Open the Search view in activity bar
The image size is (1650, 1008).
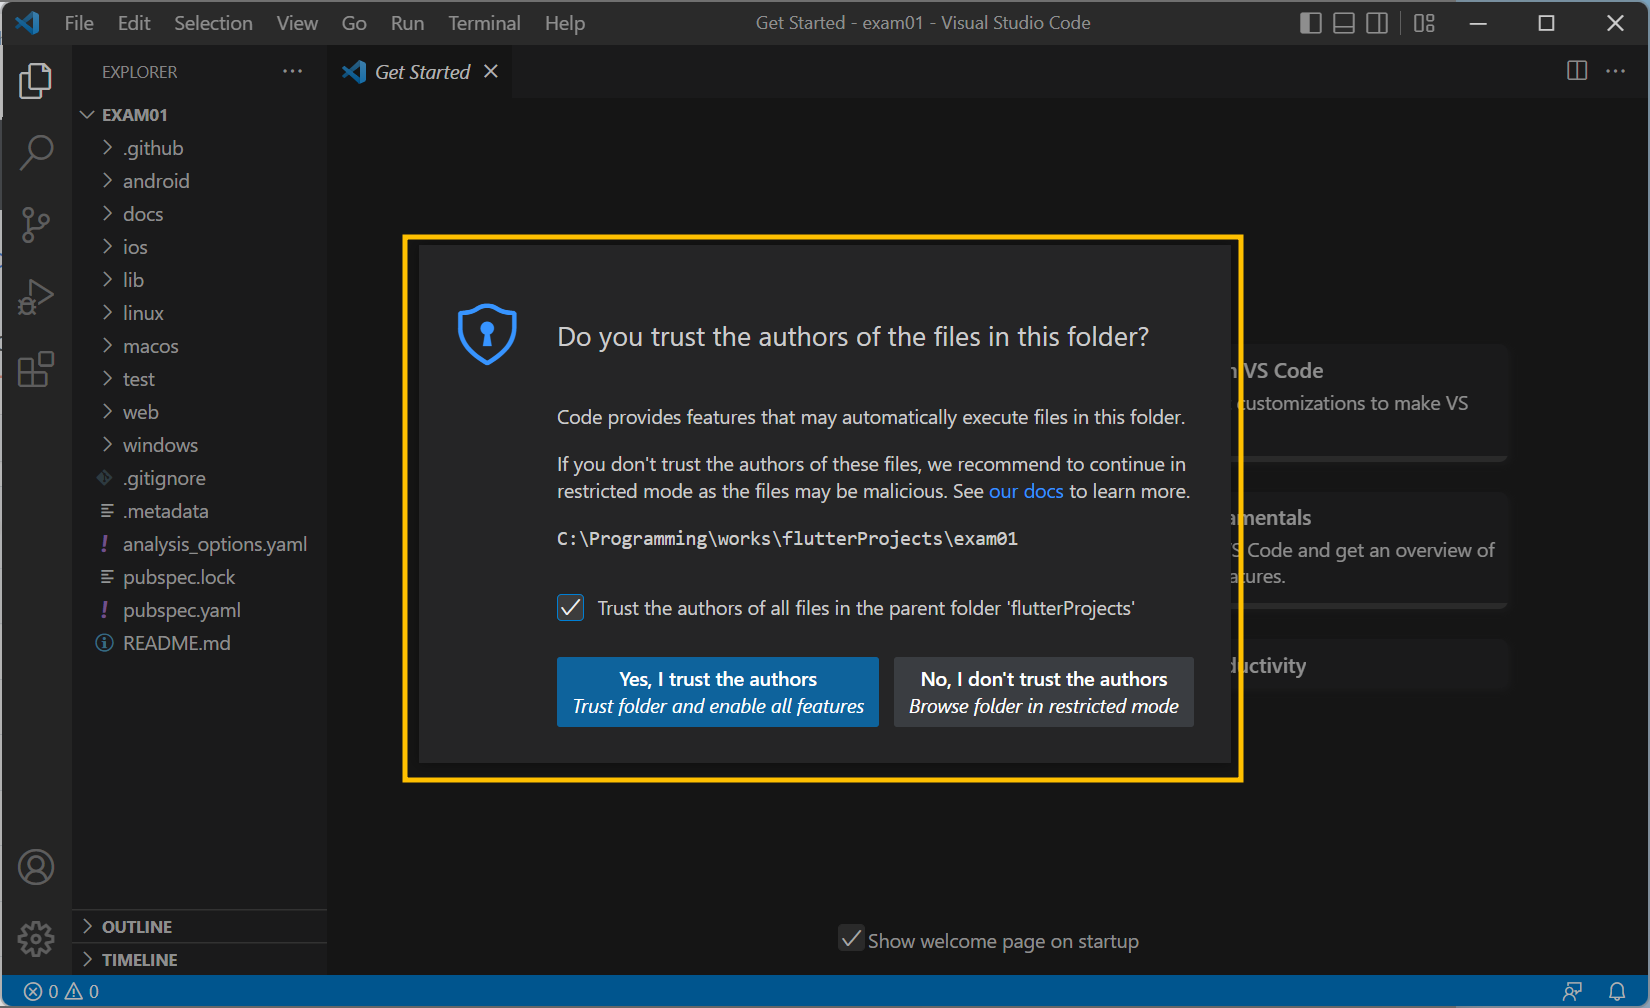pos(36,153)
